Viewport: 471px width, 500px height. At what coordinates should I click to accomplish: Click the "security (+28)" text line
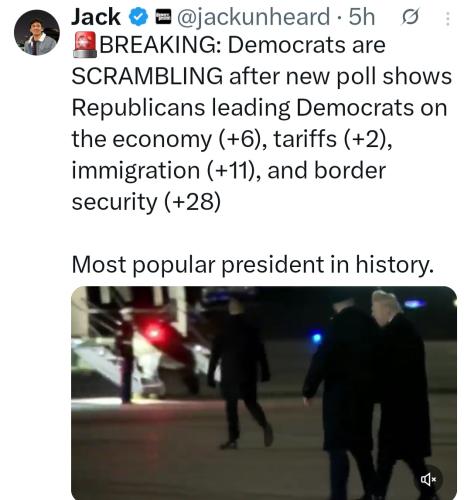point(146,202)
